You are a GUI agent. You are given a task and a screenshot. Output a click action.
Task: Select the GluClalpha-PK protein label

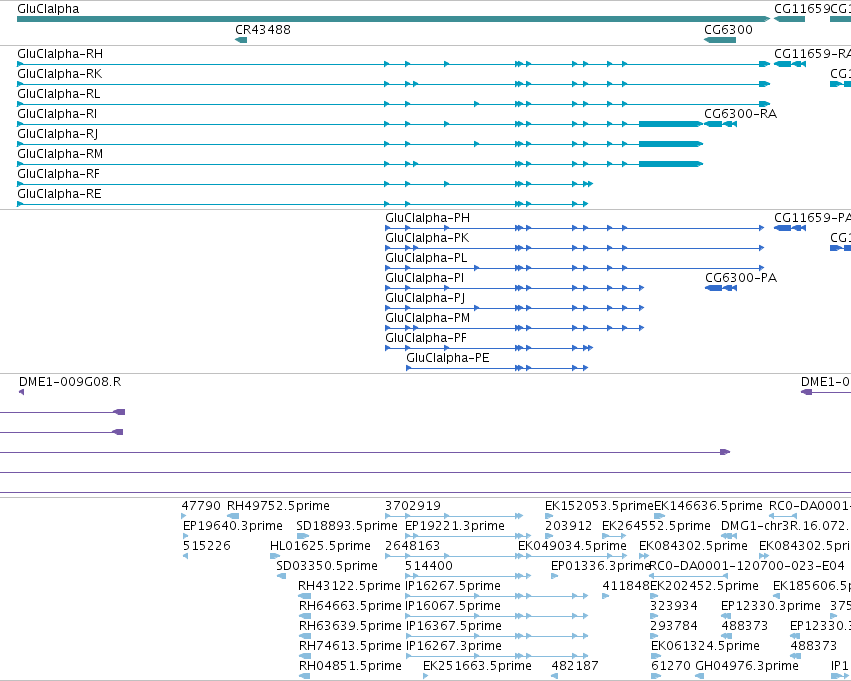(x=427, y=238)
